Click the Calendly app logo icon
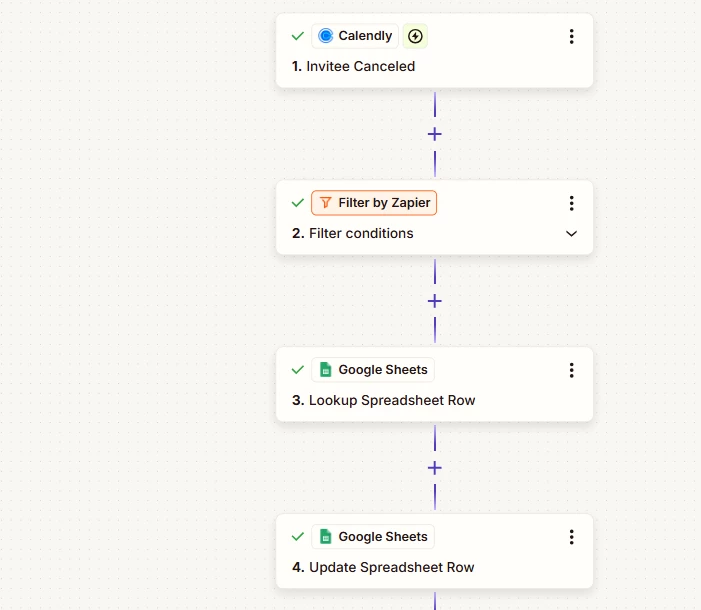Image resolution: width=701 pixels, height=610 pixels. [325, 36]
